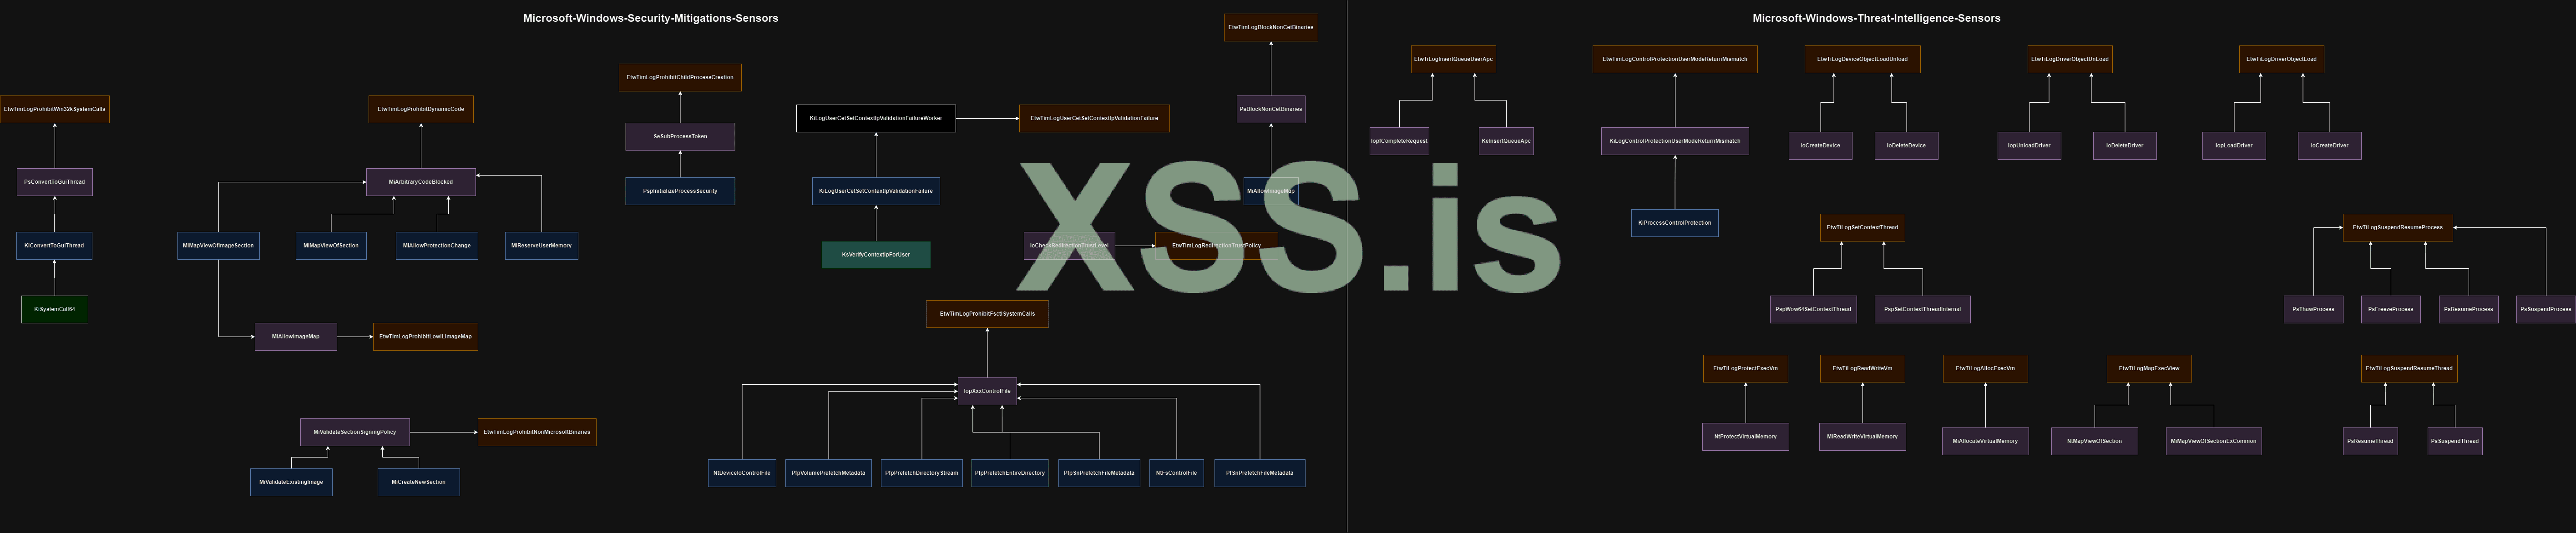Select the KiProcessControlProtection node

point(1674,223)
